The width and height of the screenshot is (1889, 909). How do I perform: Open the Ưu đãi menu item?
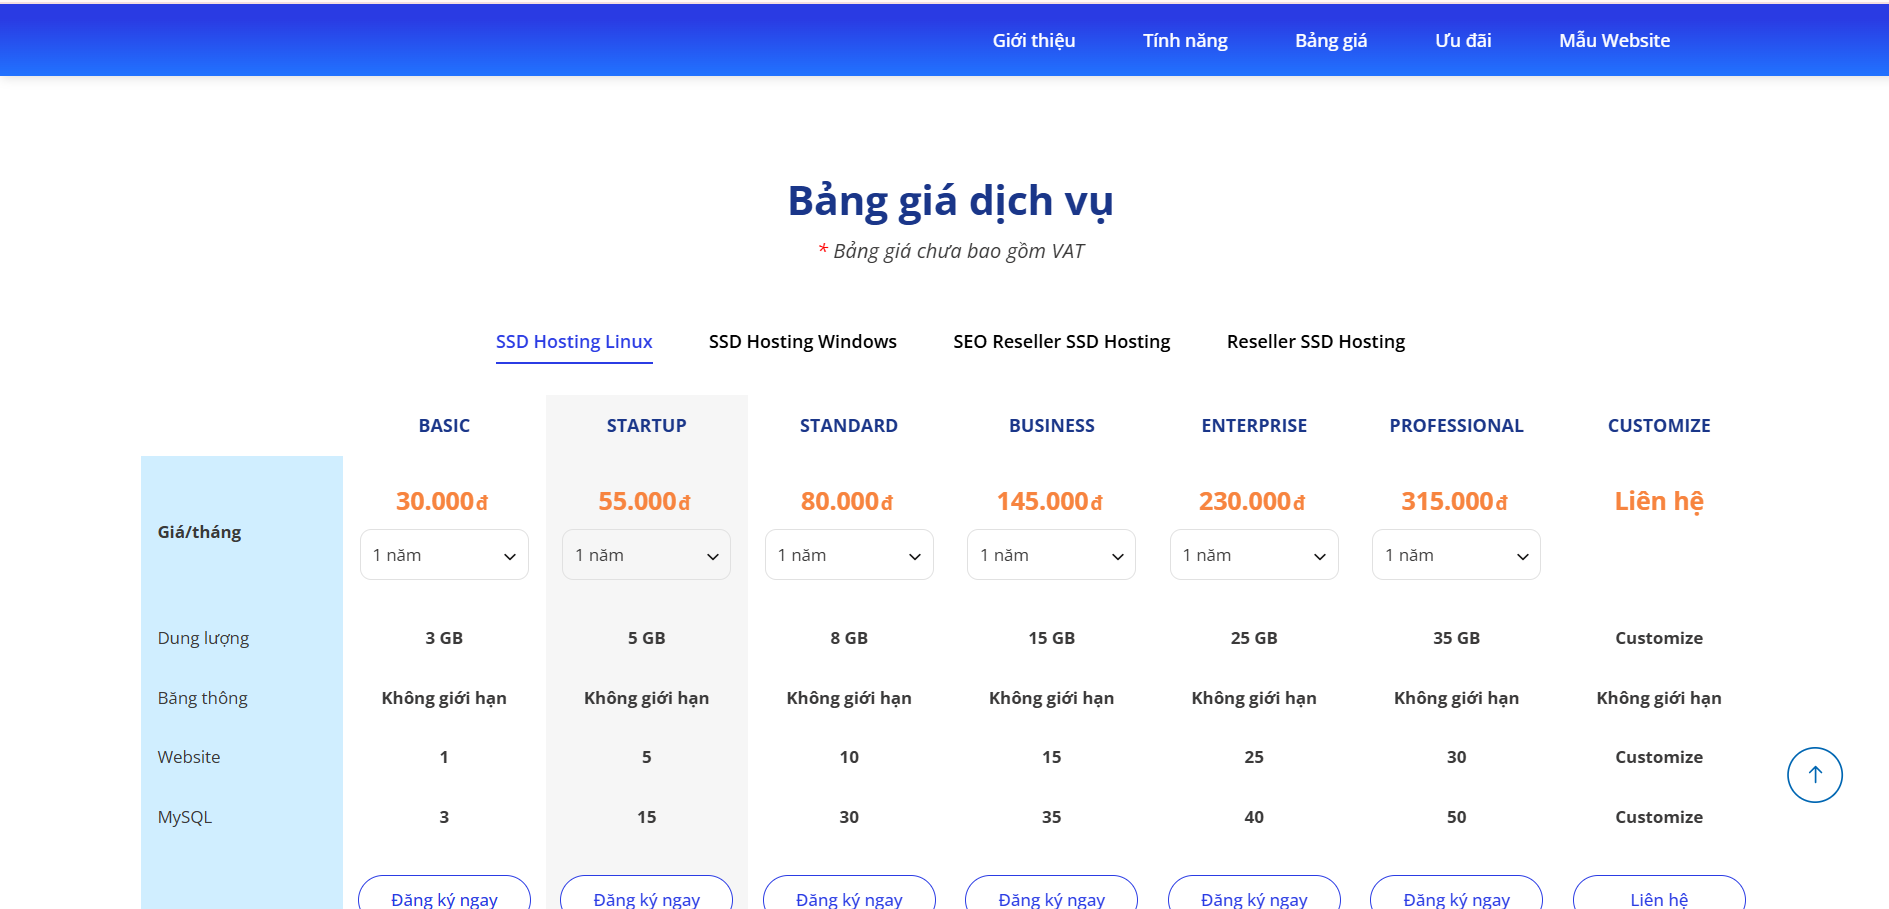coord(1462,41)
